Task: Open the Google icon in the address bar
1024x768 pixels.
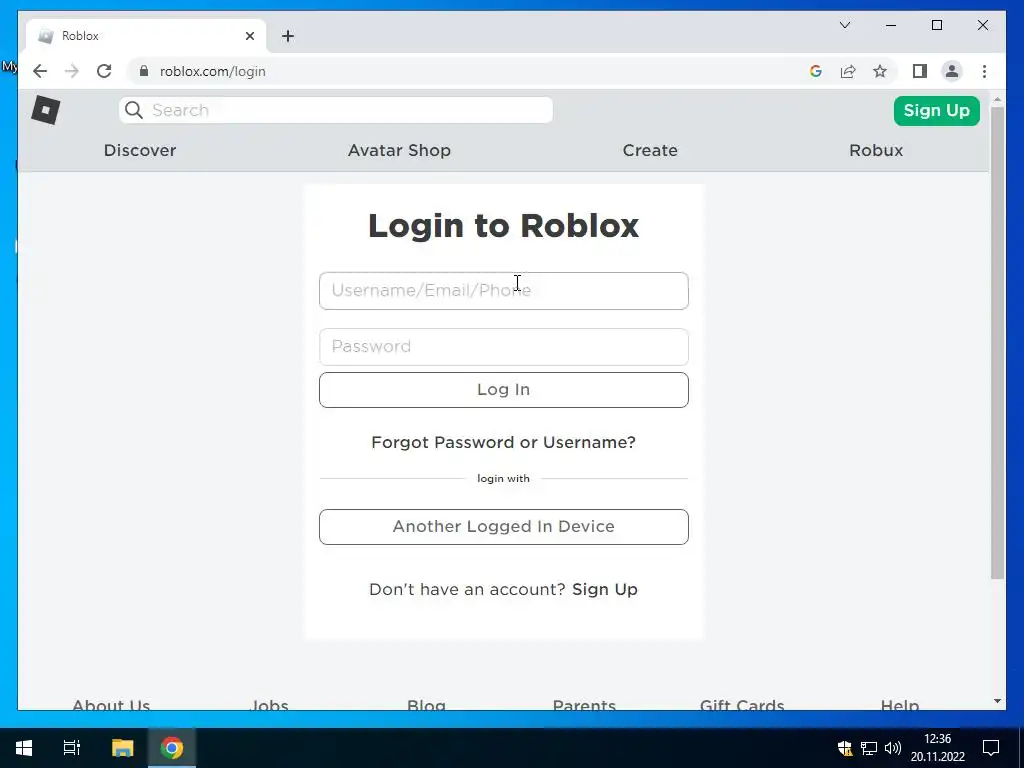Action: click(816, 71)
